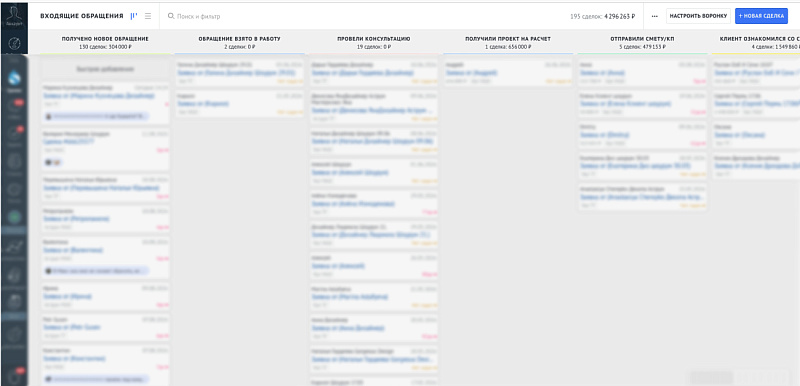The width and height of the screenshot is (800, 386).
Task: Select the ОБРАЩЕНИЕ ВЗЯТО В РАБОТУ stage header
Action: pyautogui.click(x=239, y=39)
